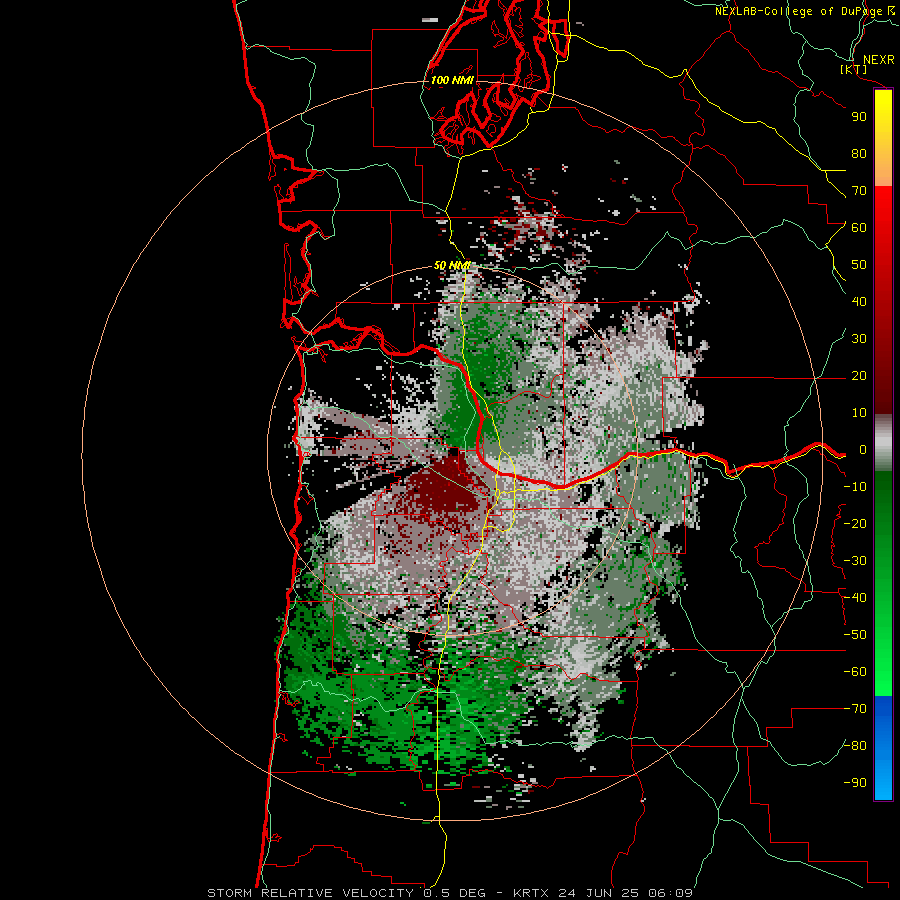Click the -90 value on velocity scale

[855, 783]
